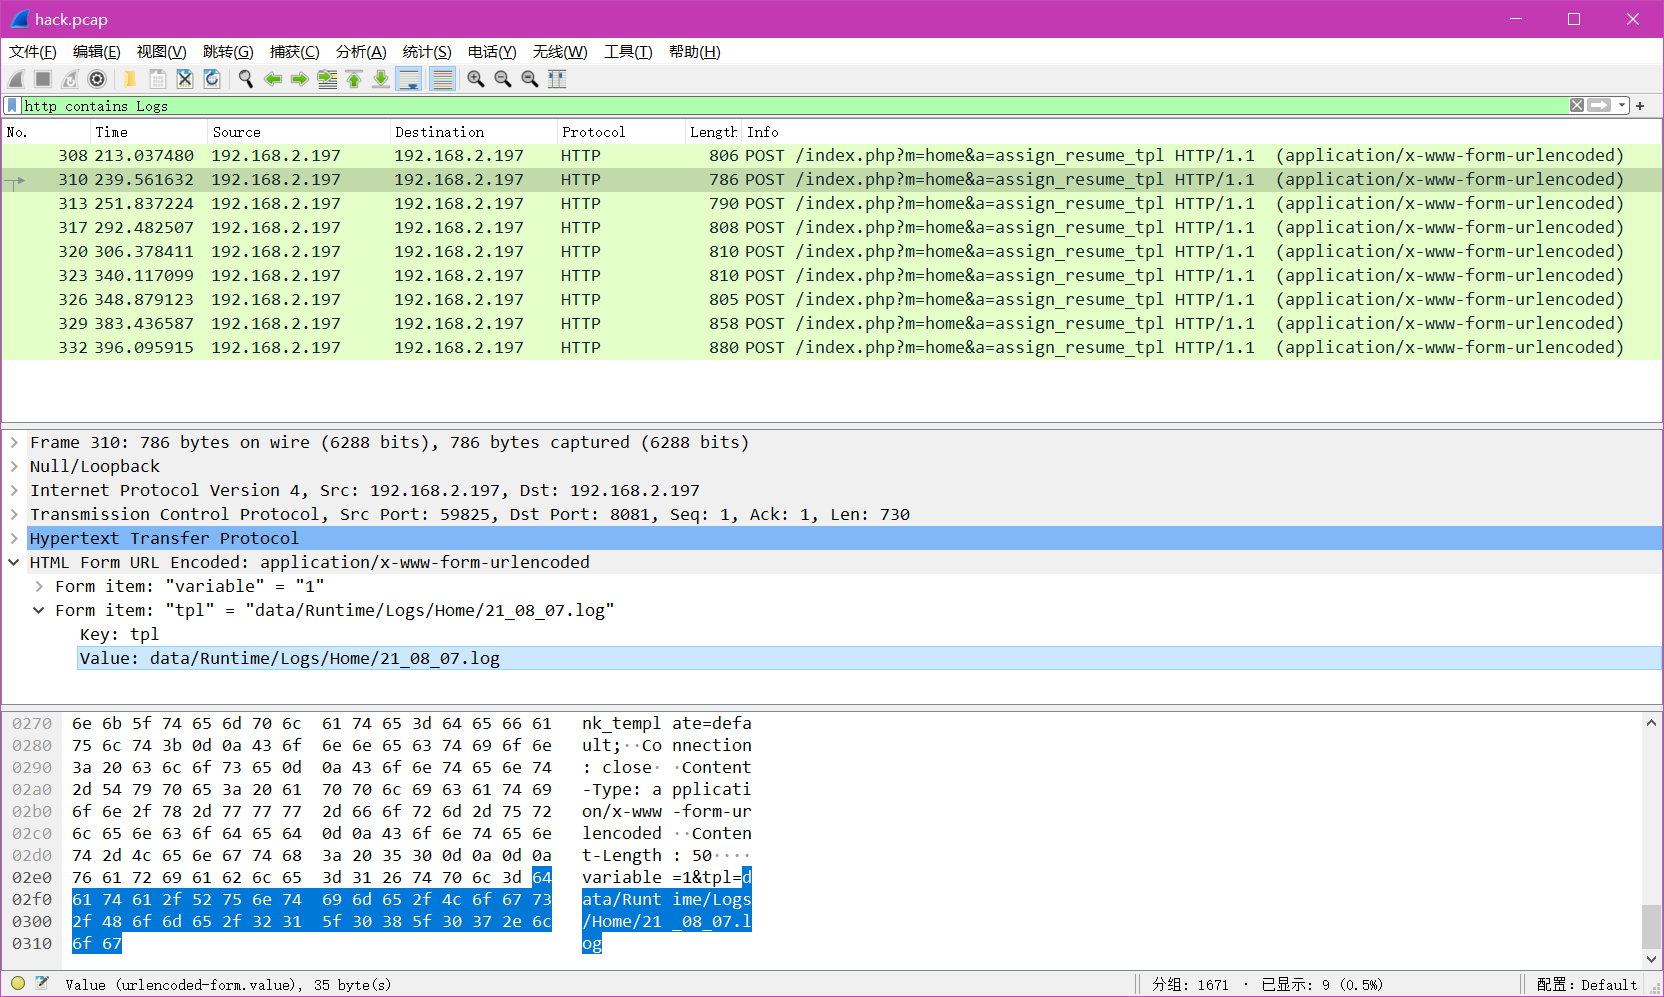Zoom out the main window text

click(x=503, y=79)
